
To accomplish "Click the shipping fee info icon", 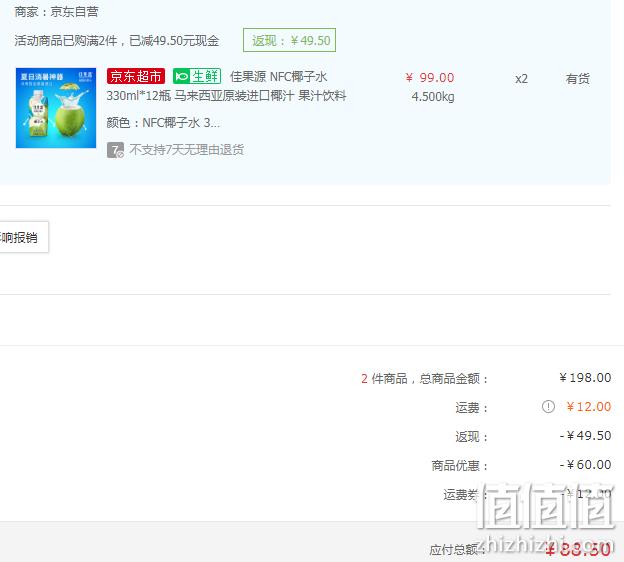I will pyautogui.click(x=548, y=406).
